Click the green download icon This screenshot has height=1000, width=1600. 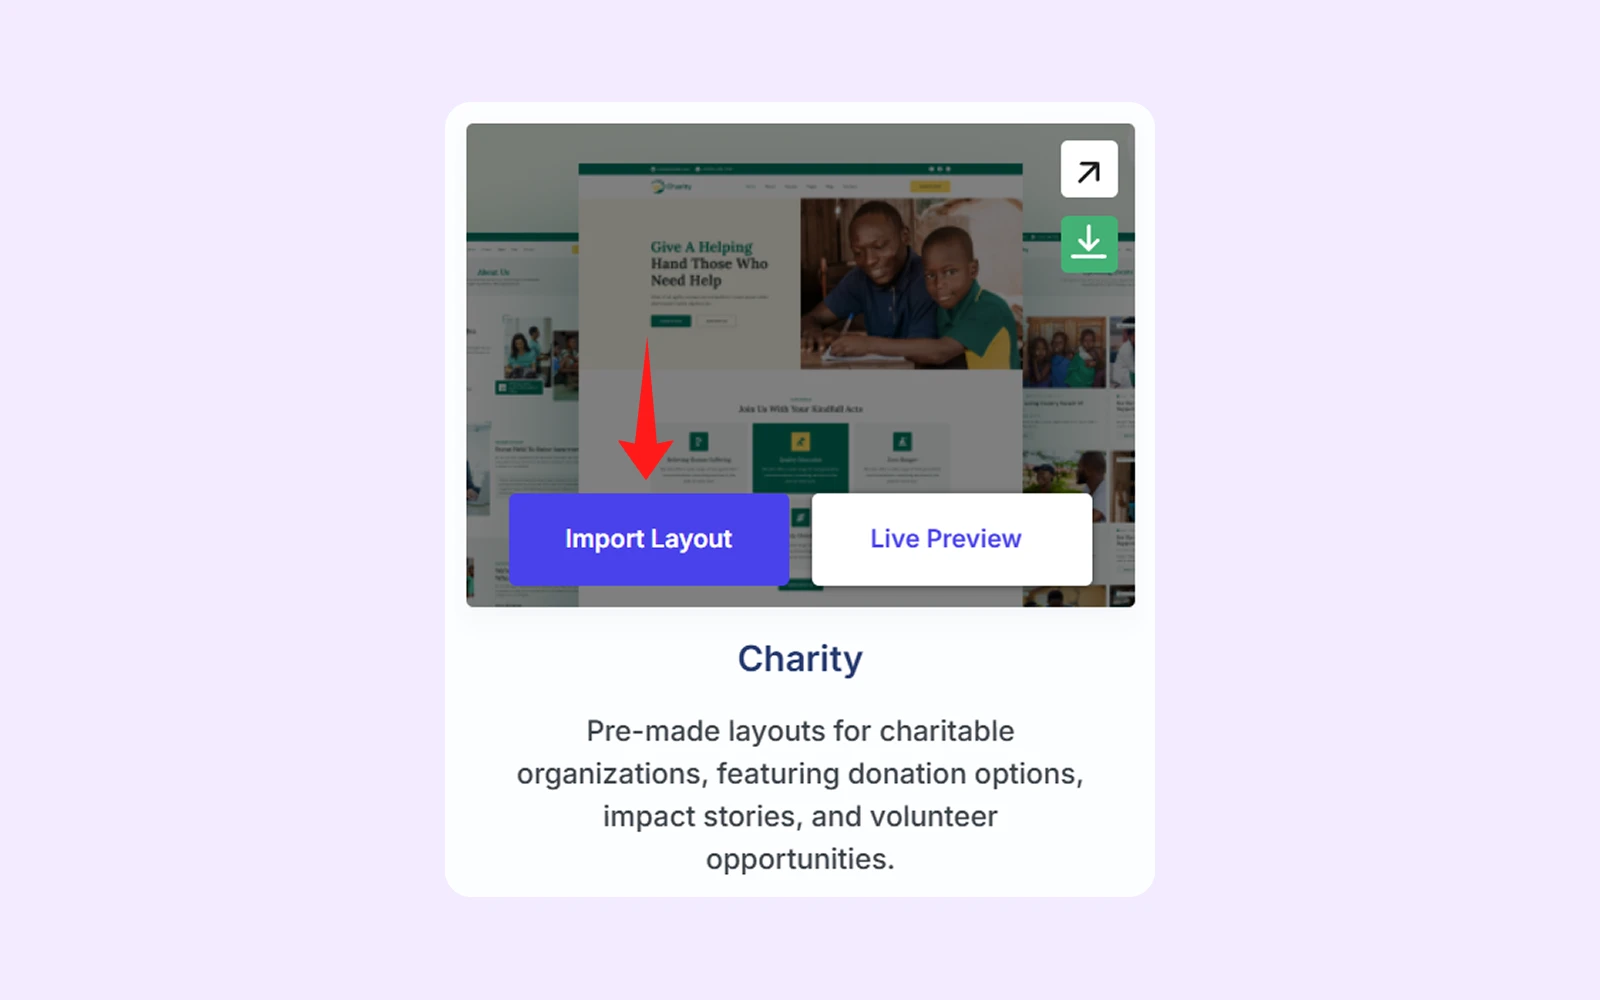click(1089, 244)
